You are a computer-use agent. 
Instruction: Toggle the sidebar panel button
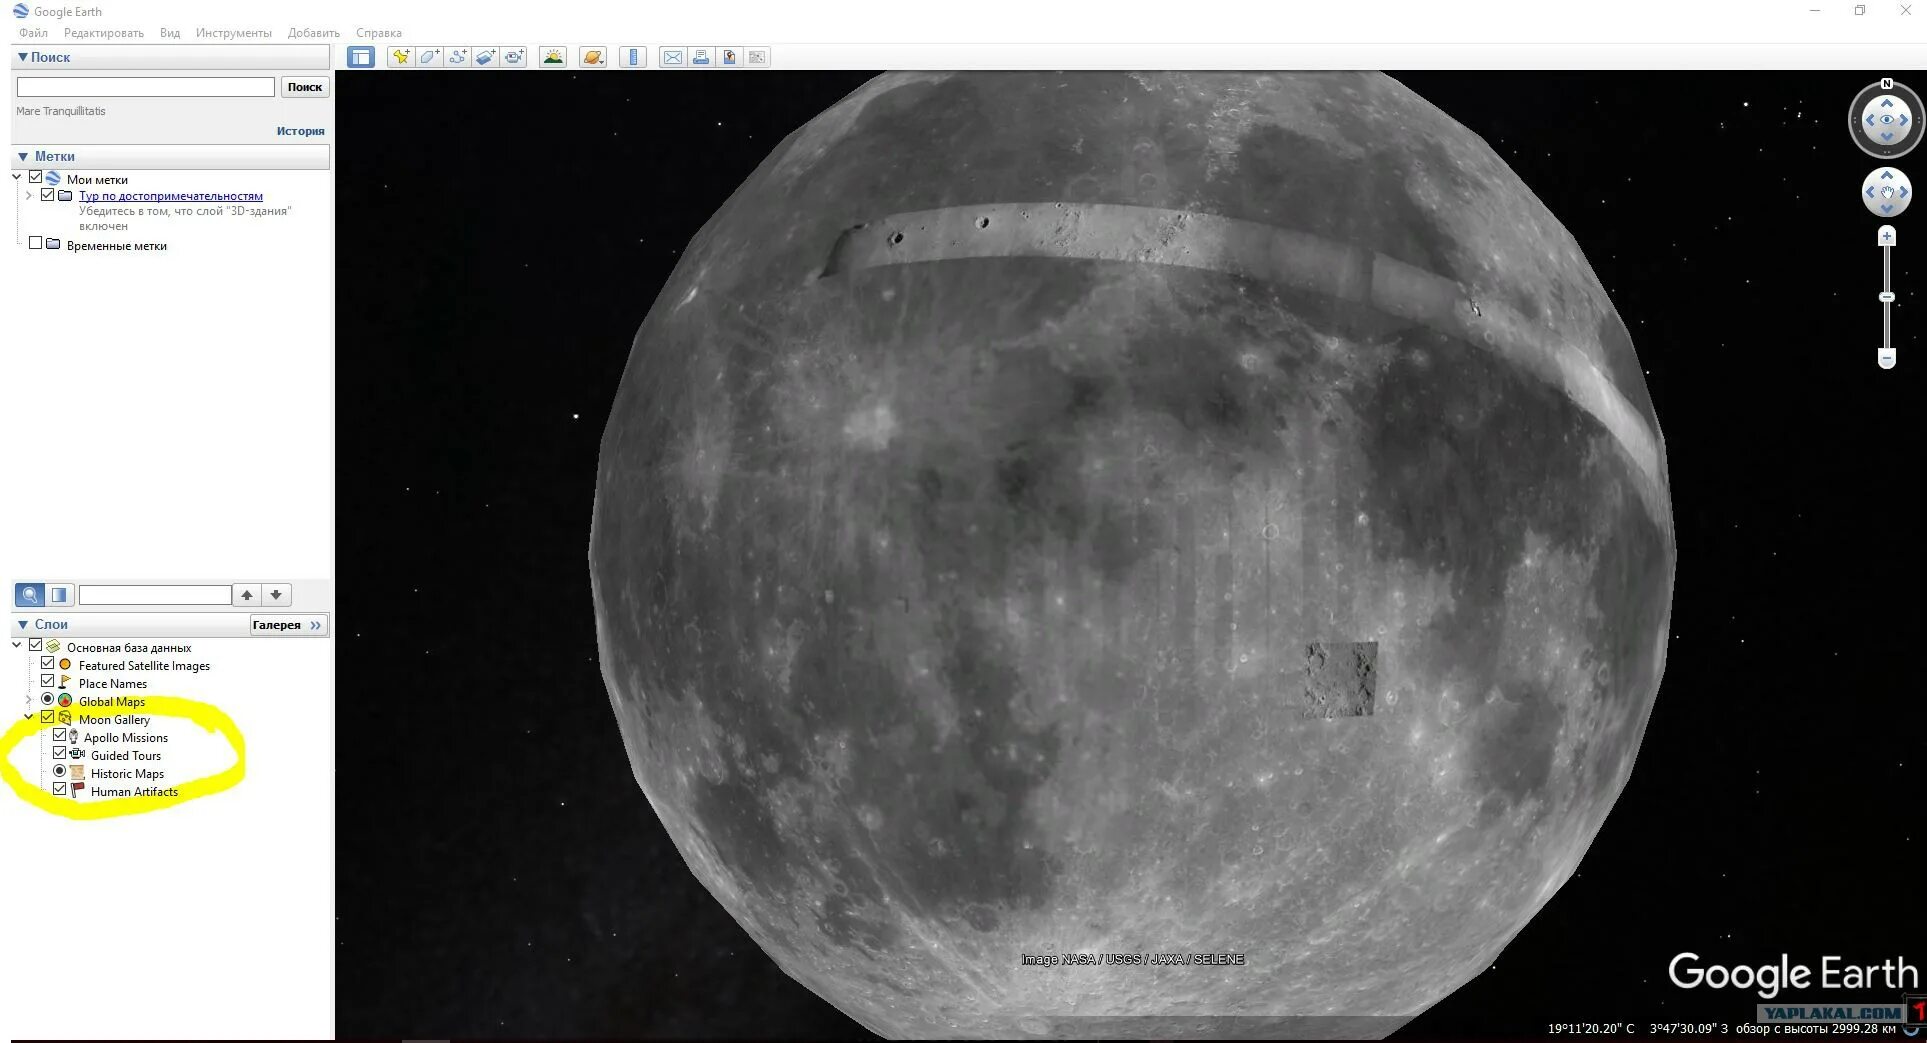[x=361, y=57]
